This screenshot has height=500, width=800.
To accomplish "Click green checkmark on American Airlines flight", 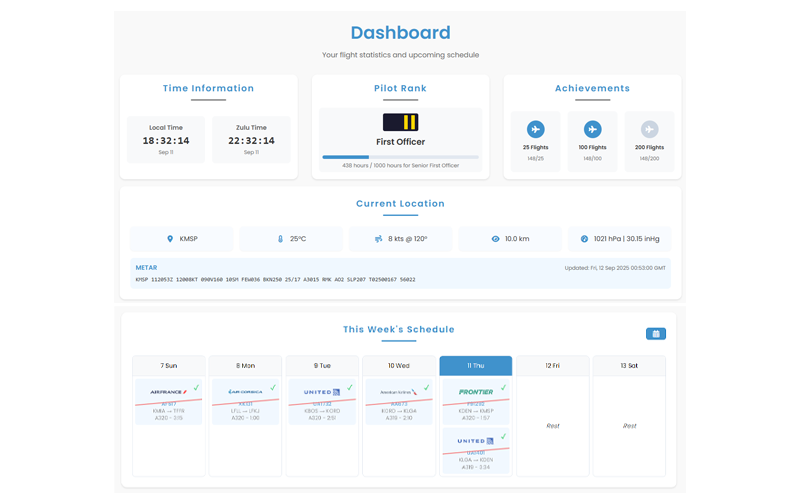I will [427, 387].
